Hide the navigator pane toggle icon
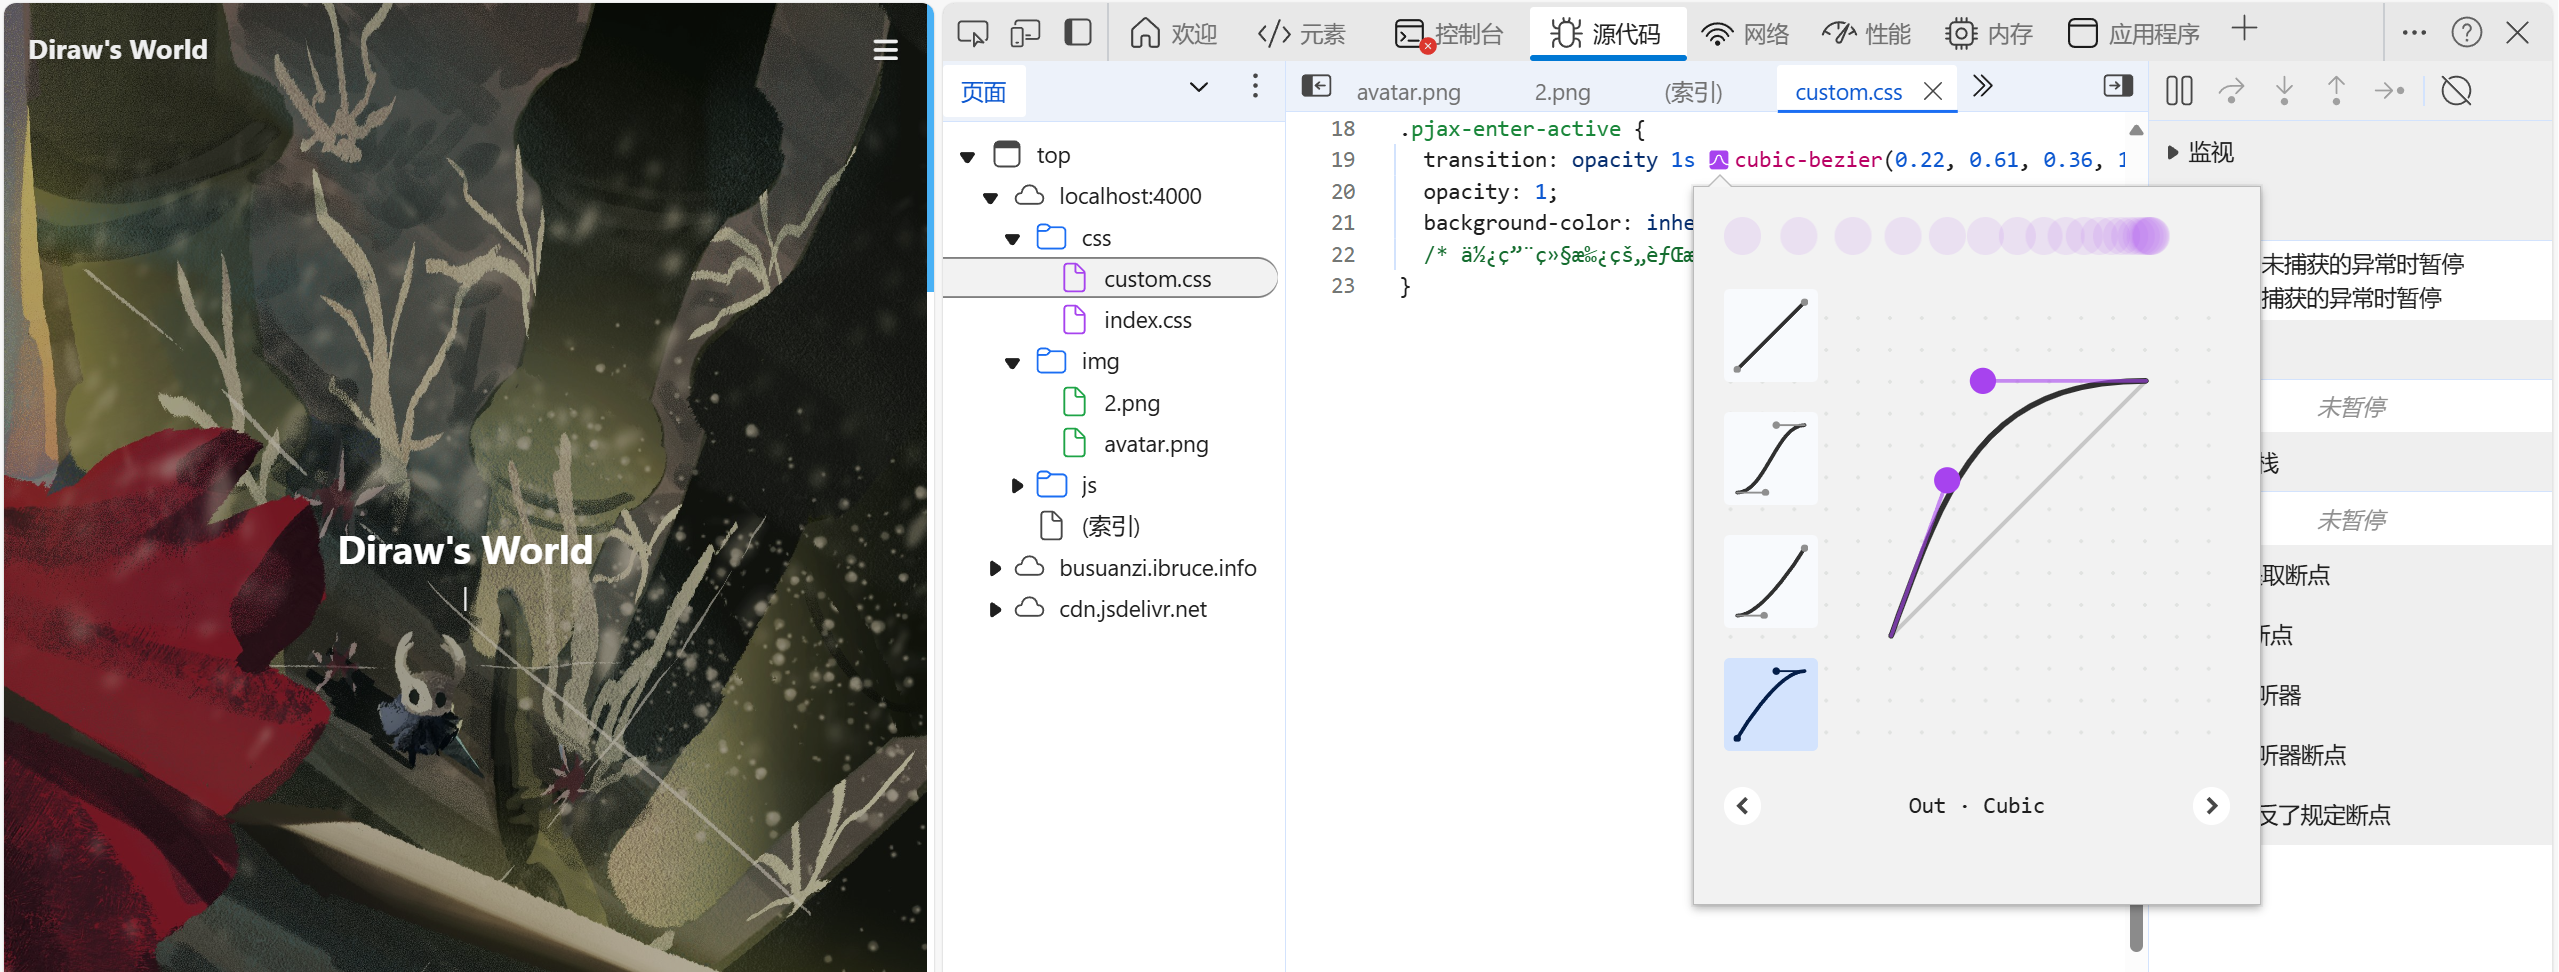This screenshot has height=972, width=2559. (1316, 86)
